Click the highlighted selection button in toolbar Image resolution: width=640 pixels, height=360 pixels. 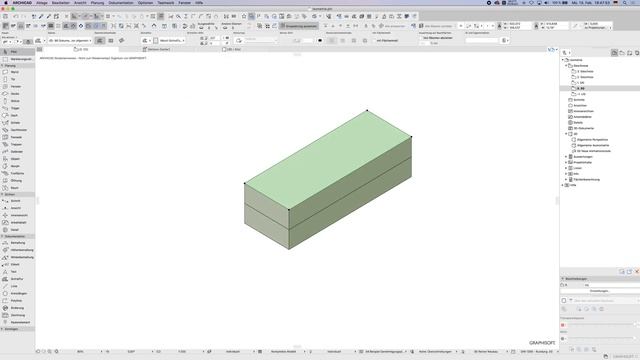(299, 26)
